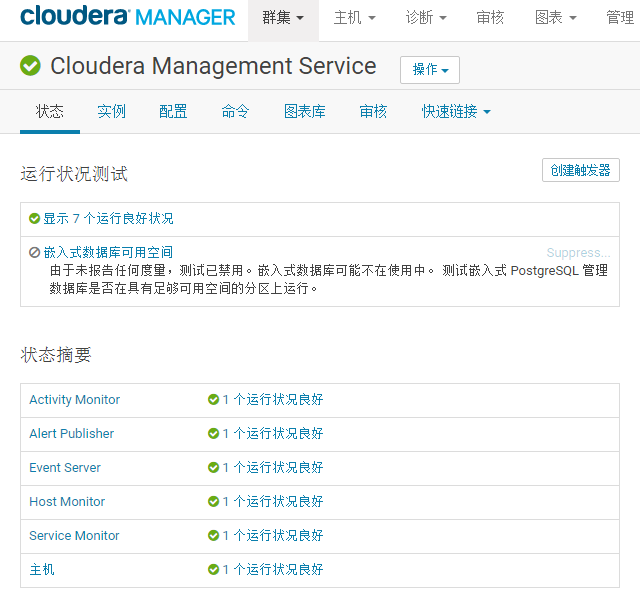Click Service Monitor's 1 个运行状况良好 link

click(x=273, y=535)
